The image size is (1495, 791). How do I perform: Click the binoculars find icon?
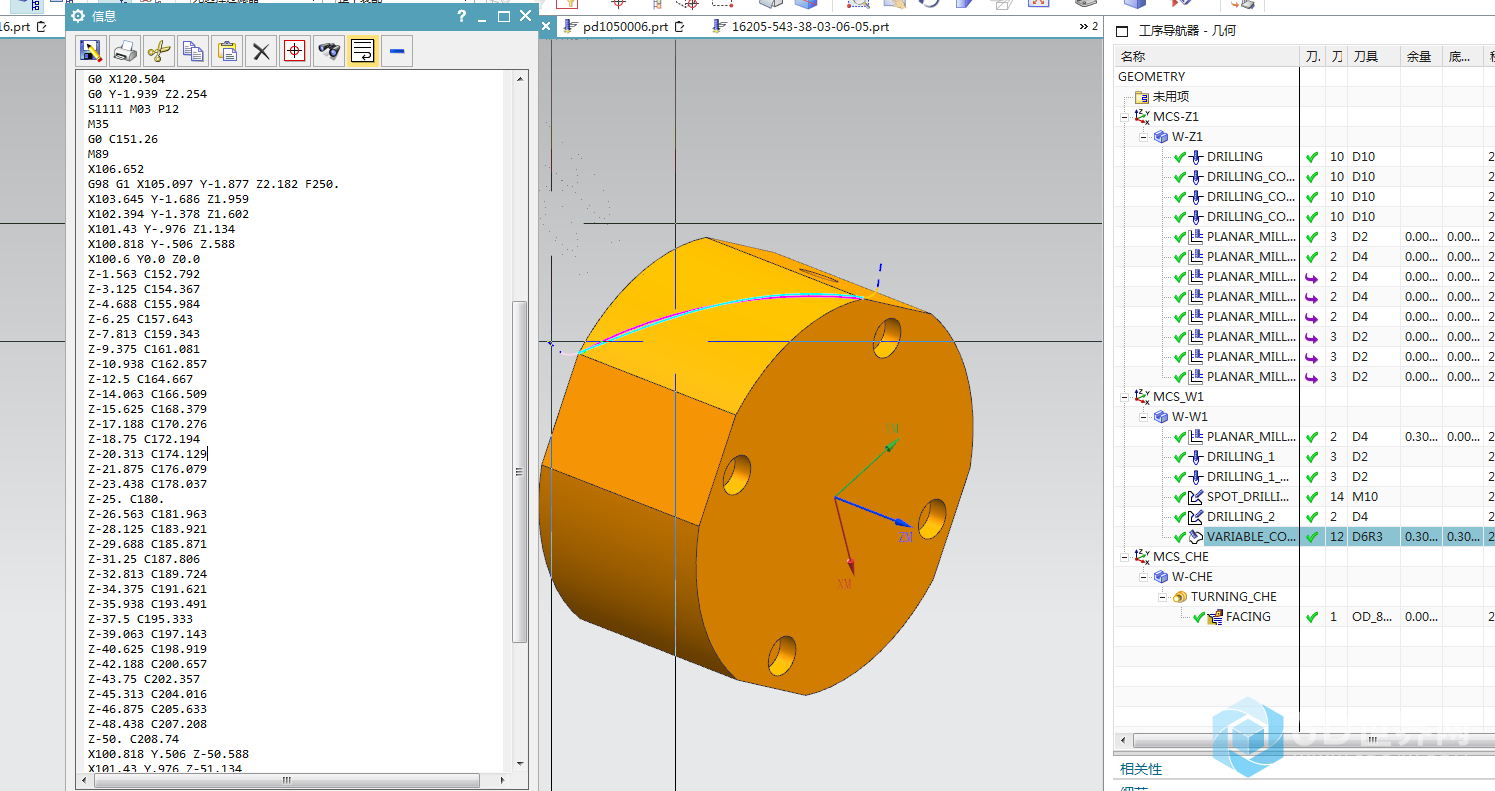(329, 51)
